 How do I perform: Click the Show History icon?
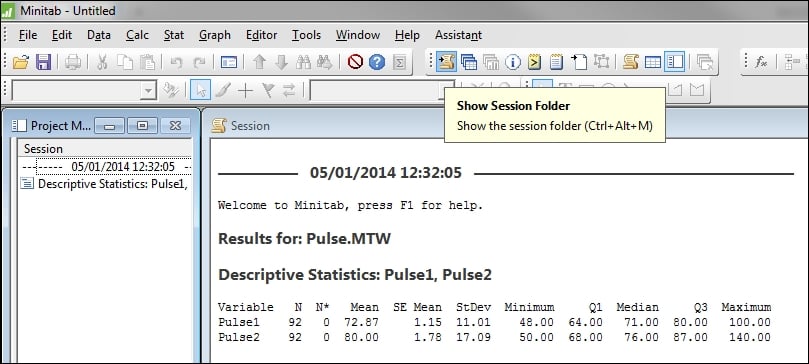(535, 62)
